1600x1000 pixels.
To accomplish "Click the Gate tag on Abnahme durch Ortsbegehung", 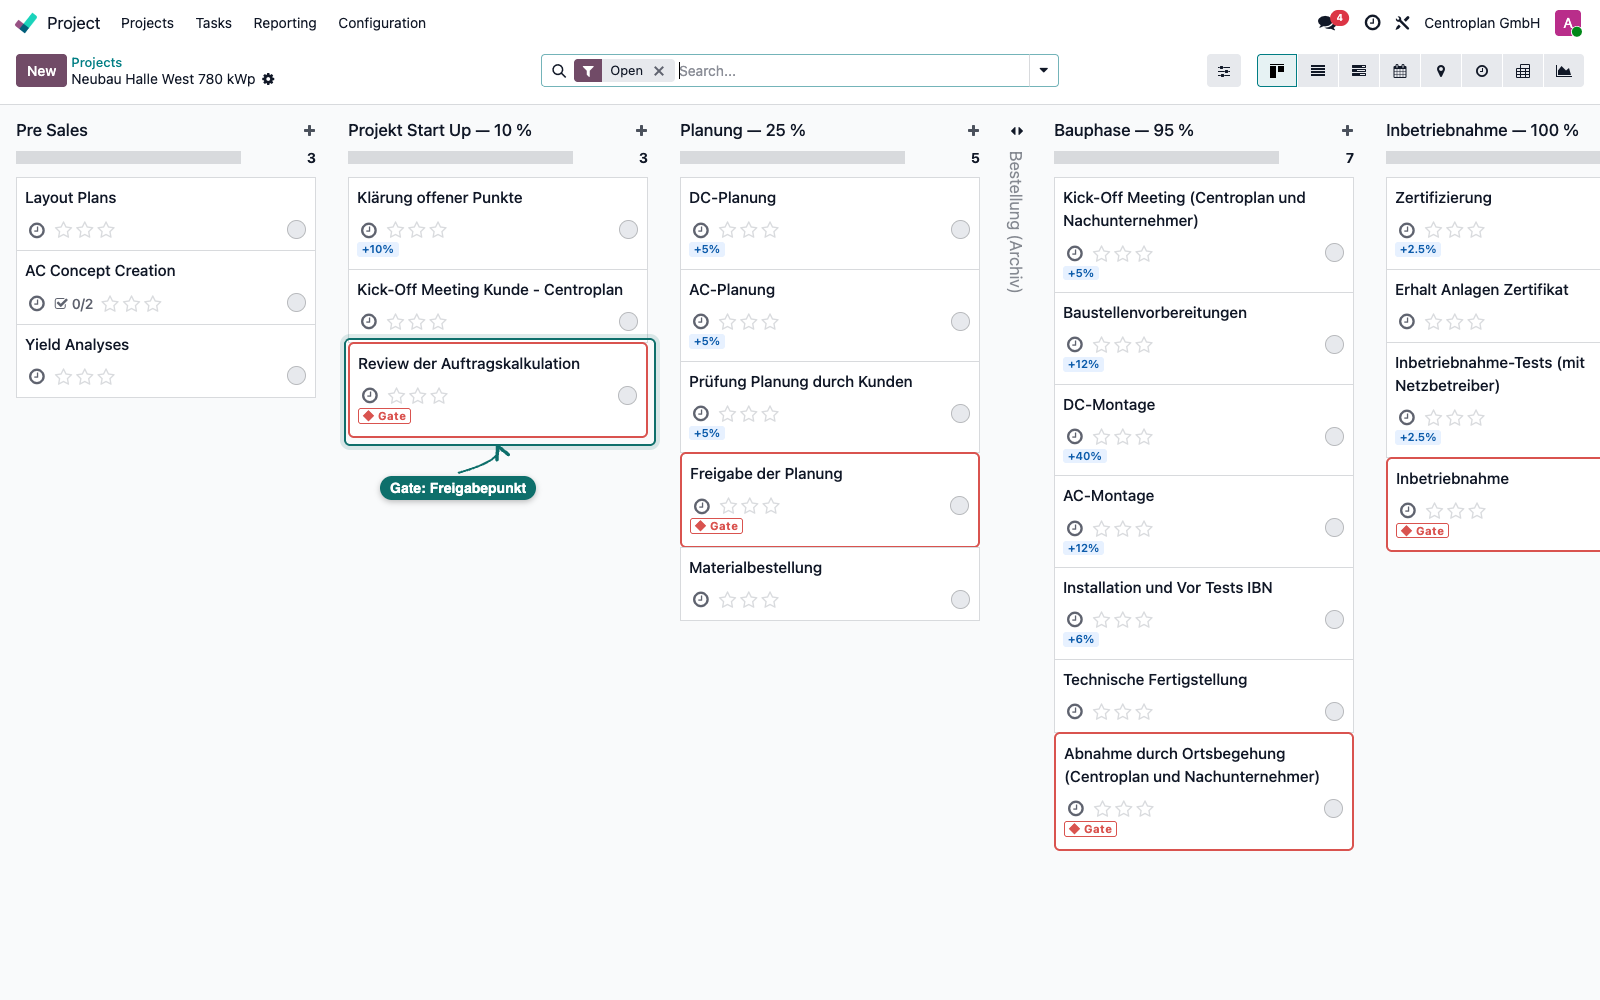I will coord(1091,829).
